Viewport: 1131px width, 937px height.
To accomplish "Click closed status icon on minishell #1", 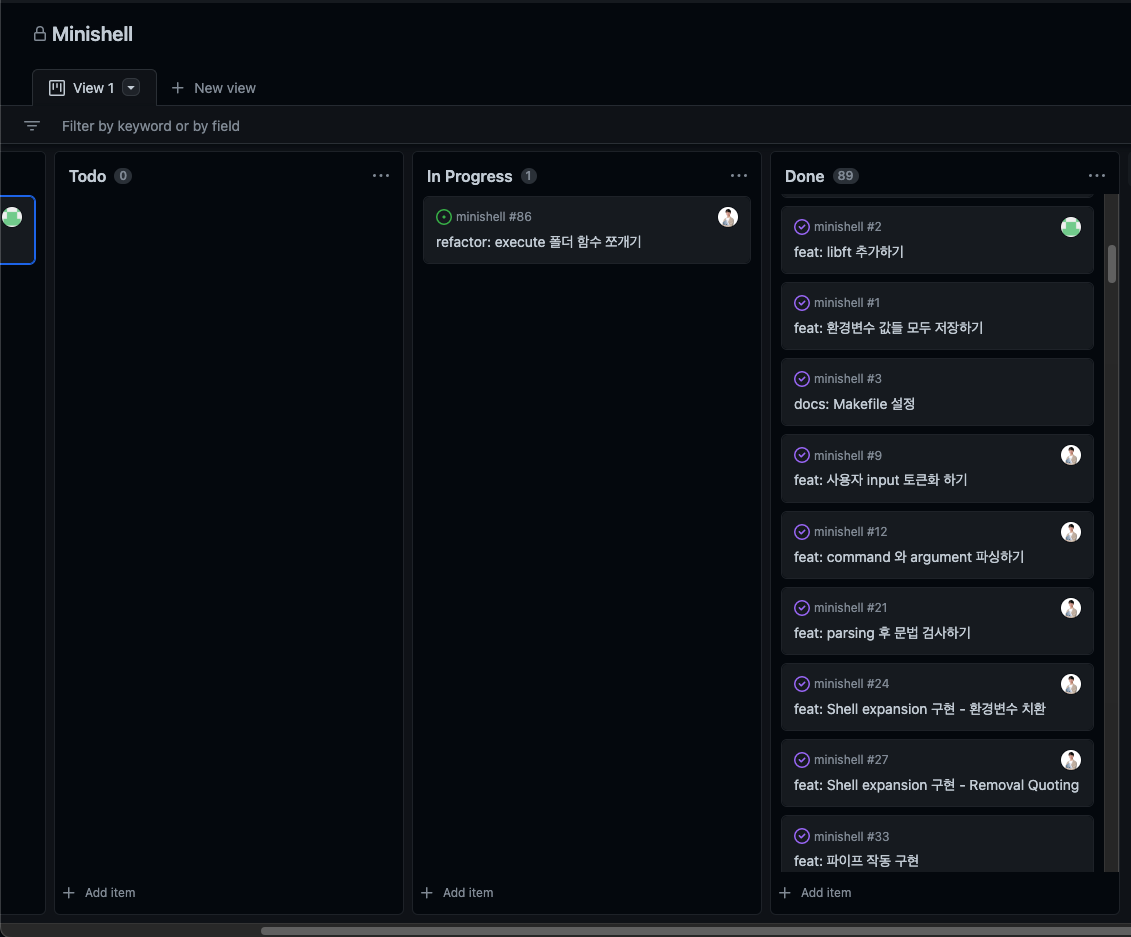I will coord(802,303).
